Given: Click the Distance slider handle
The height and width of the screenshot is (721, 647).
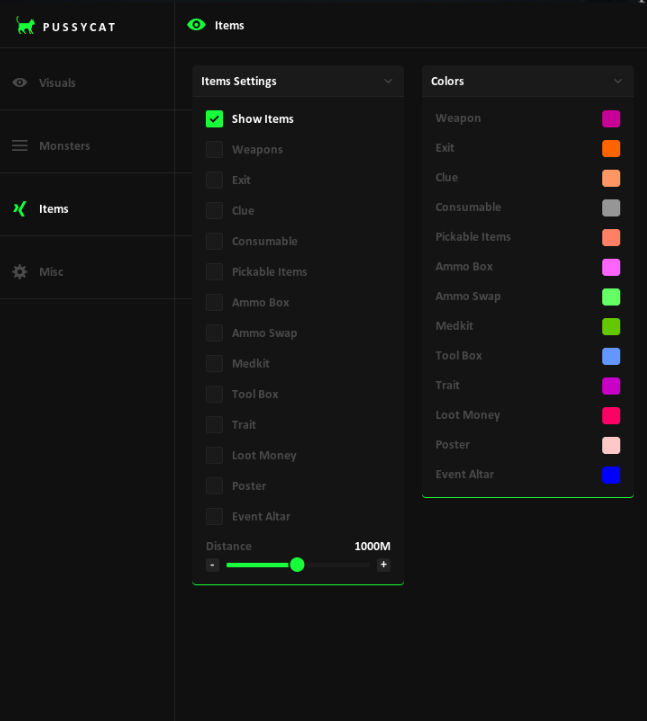Looking at the screenshot, I should point(297,565).
